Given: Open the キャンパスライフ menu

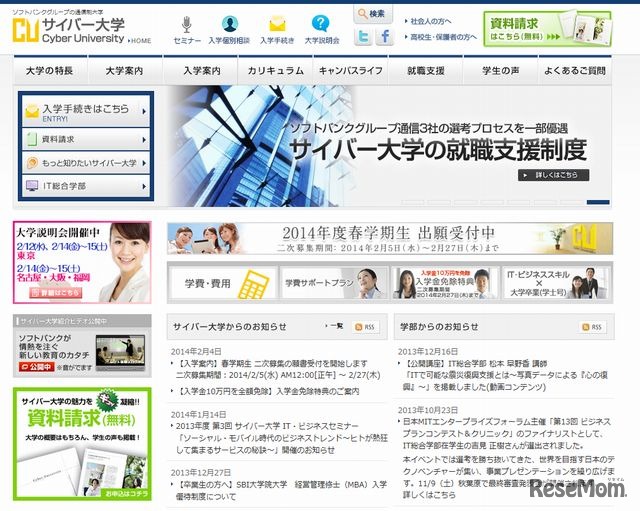Looking at the screenshot, I should click(x=351, y=71).
